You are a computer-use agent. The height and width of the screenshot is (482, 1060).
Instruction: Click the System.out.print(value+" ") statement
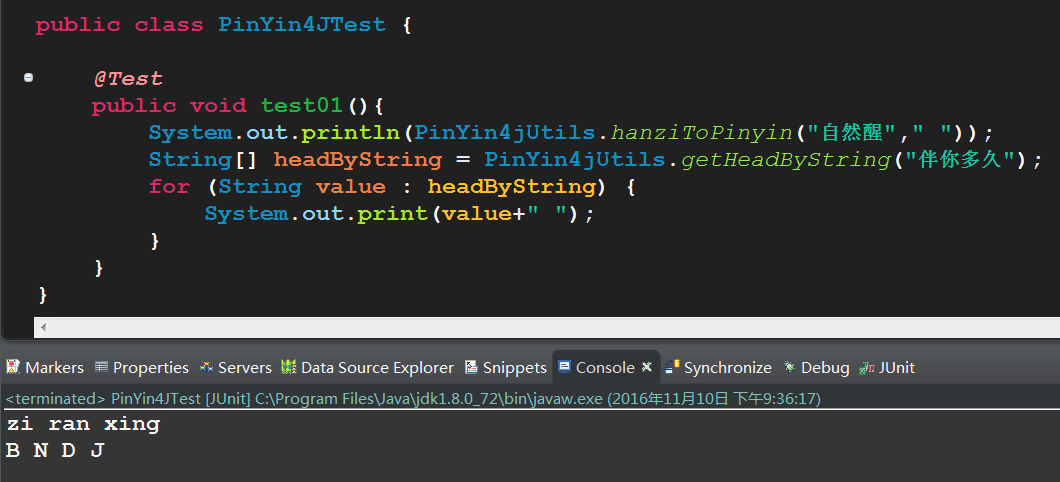click(x=400, y=214)
